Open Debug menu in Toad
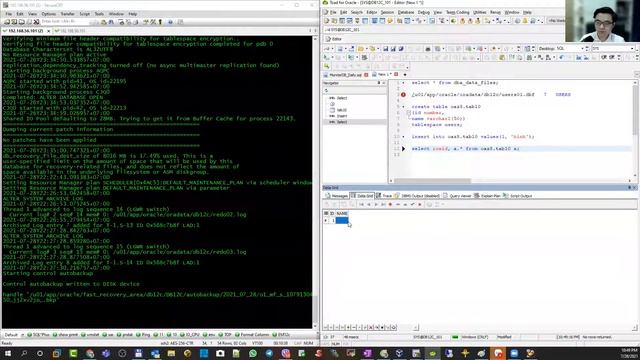Viewport: 640px width, 360px height. point(424,13)
